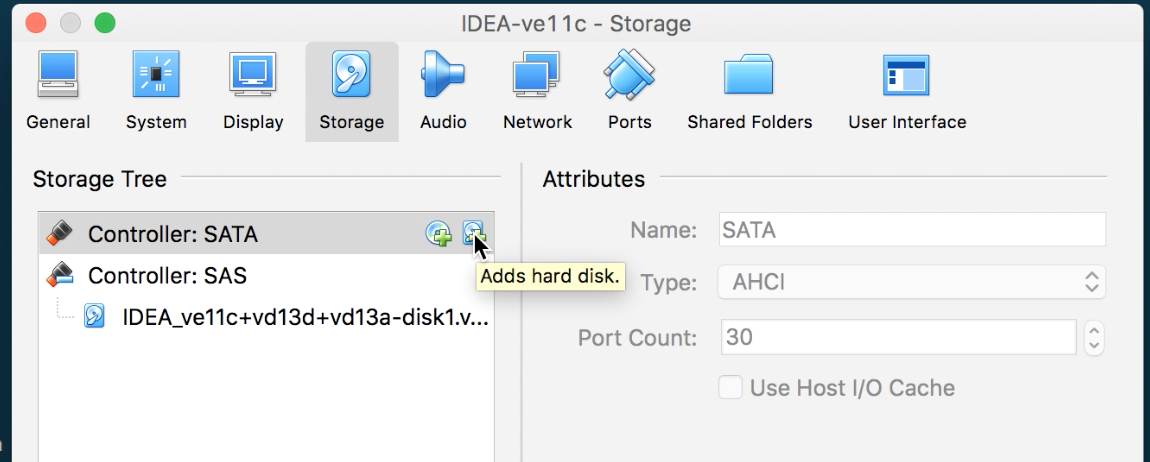Select Controller: SATA in storage tree

point(172,235)
